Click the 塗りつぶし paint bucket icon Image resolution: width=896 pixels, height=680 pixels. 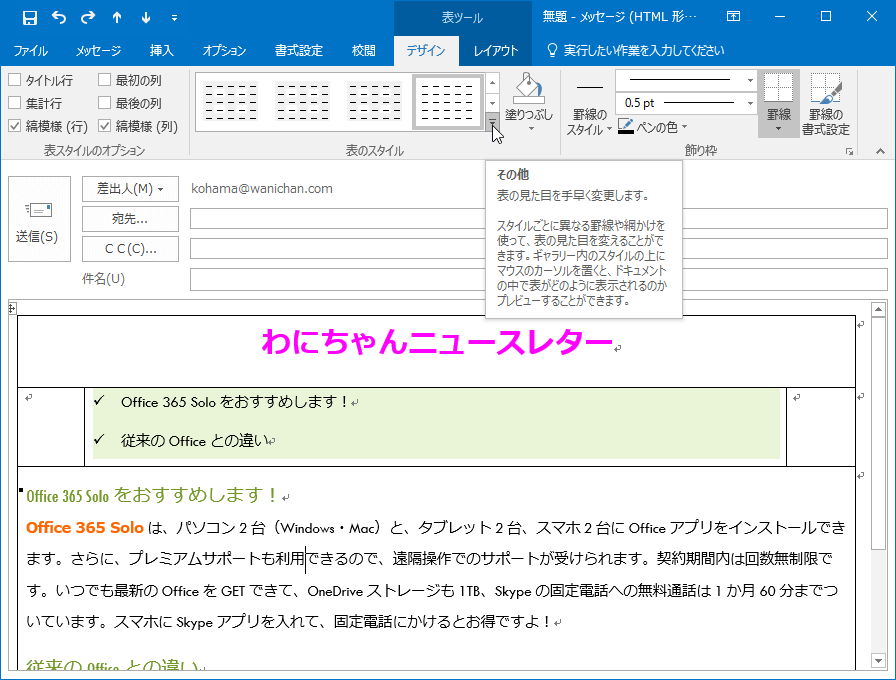tap(529, 87)
